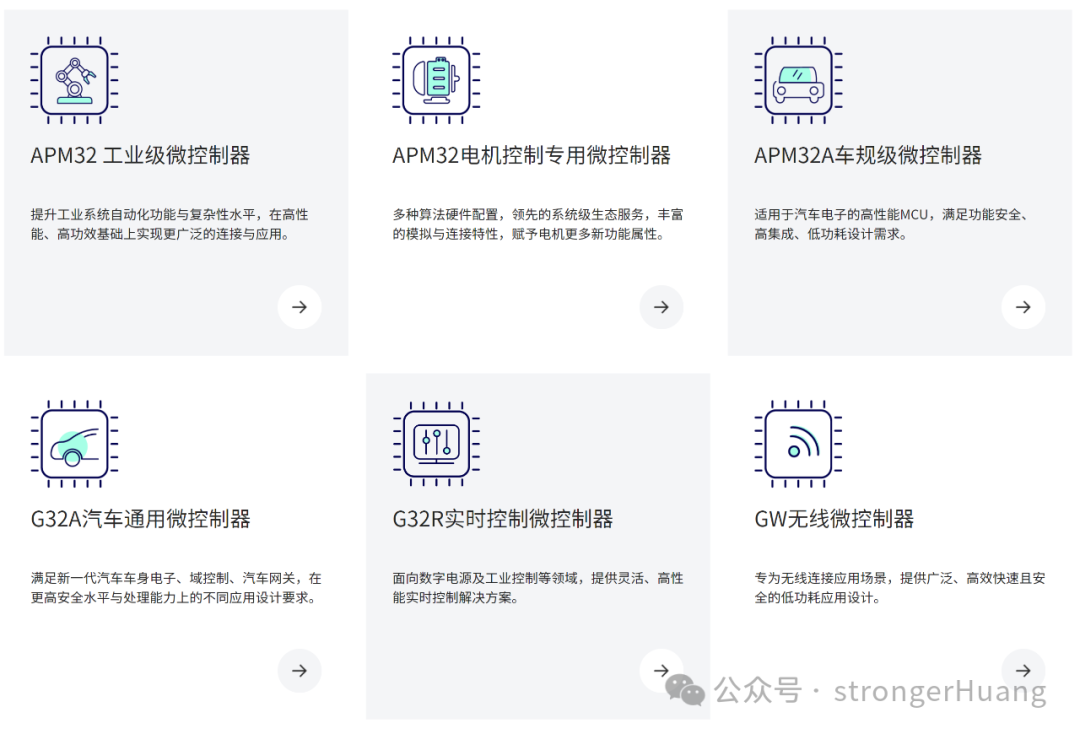Open the G32A汽车通用微控制器 title

[x=141, y=519]
